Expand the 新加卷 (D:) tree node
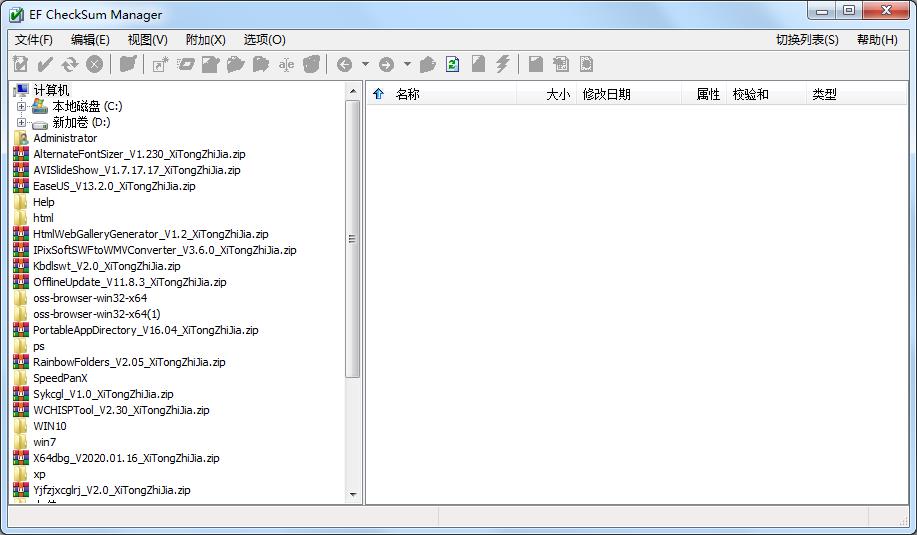 (x=21, y=122)
